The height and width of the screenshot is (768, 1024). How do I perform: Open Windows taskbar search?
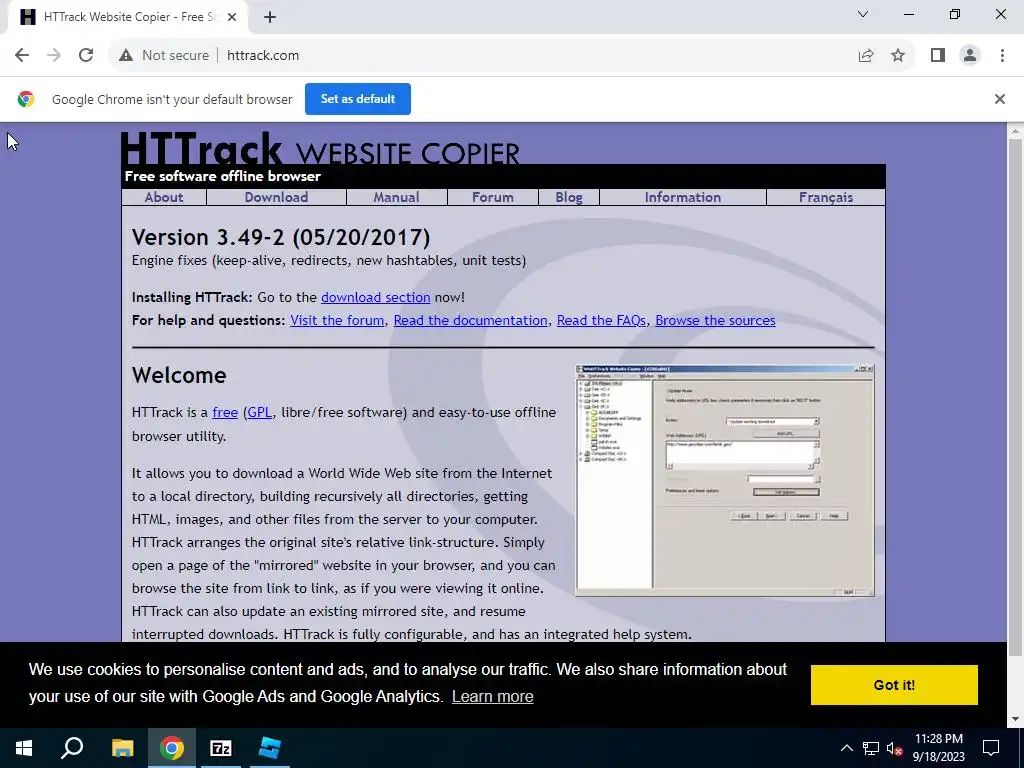tap(72, 748)
